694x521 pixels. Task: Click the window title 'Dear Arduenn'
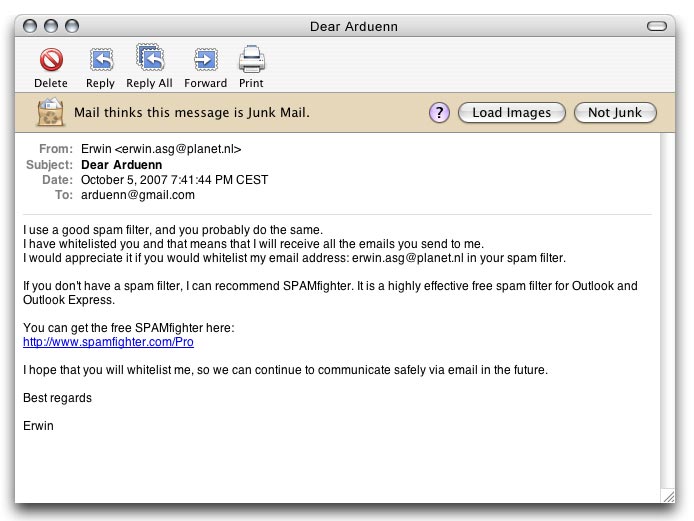click(354, 27)
